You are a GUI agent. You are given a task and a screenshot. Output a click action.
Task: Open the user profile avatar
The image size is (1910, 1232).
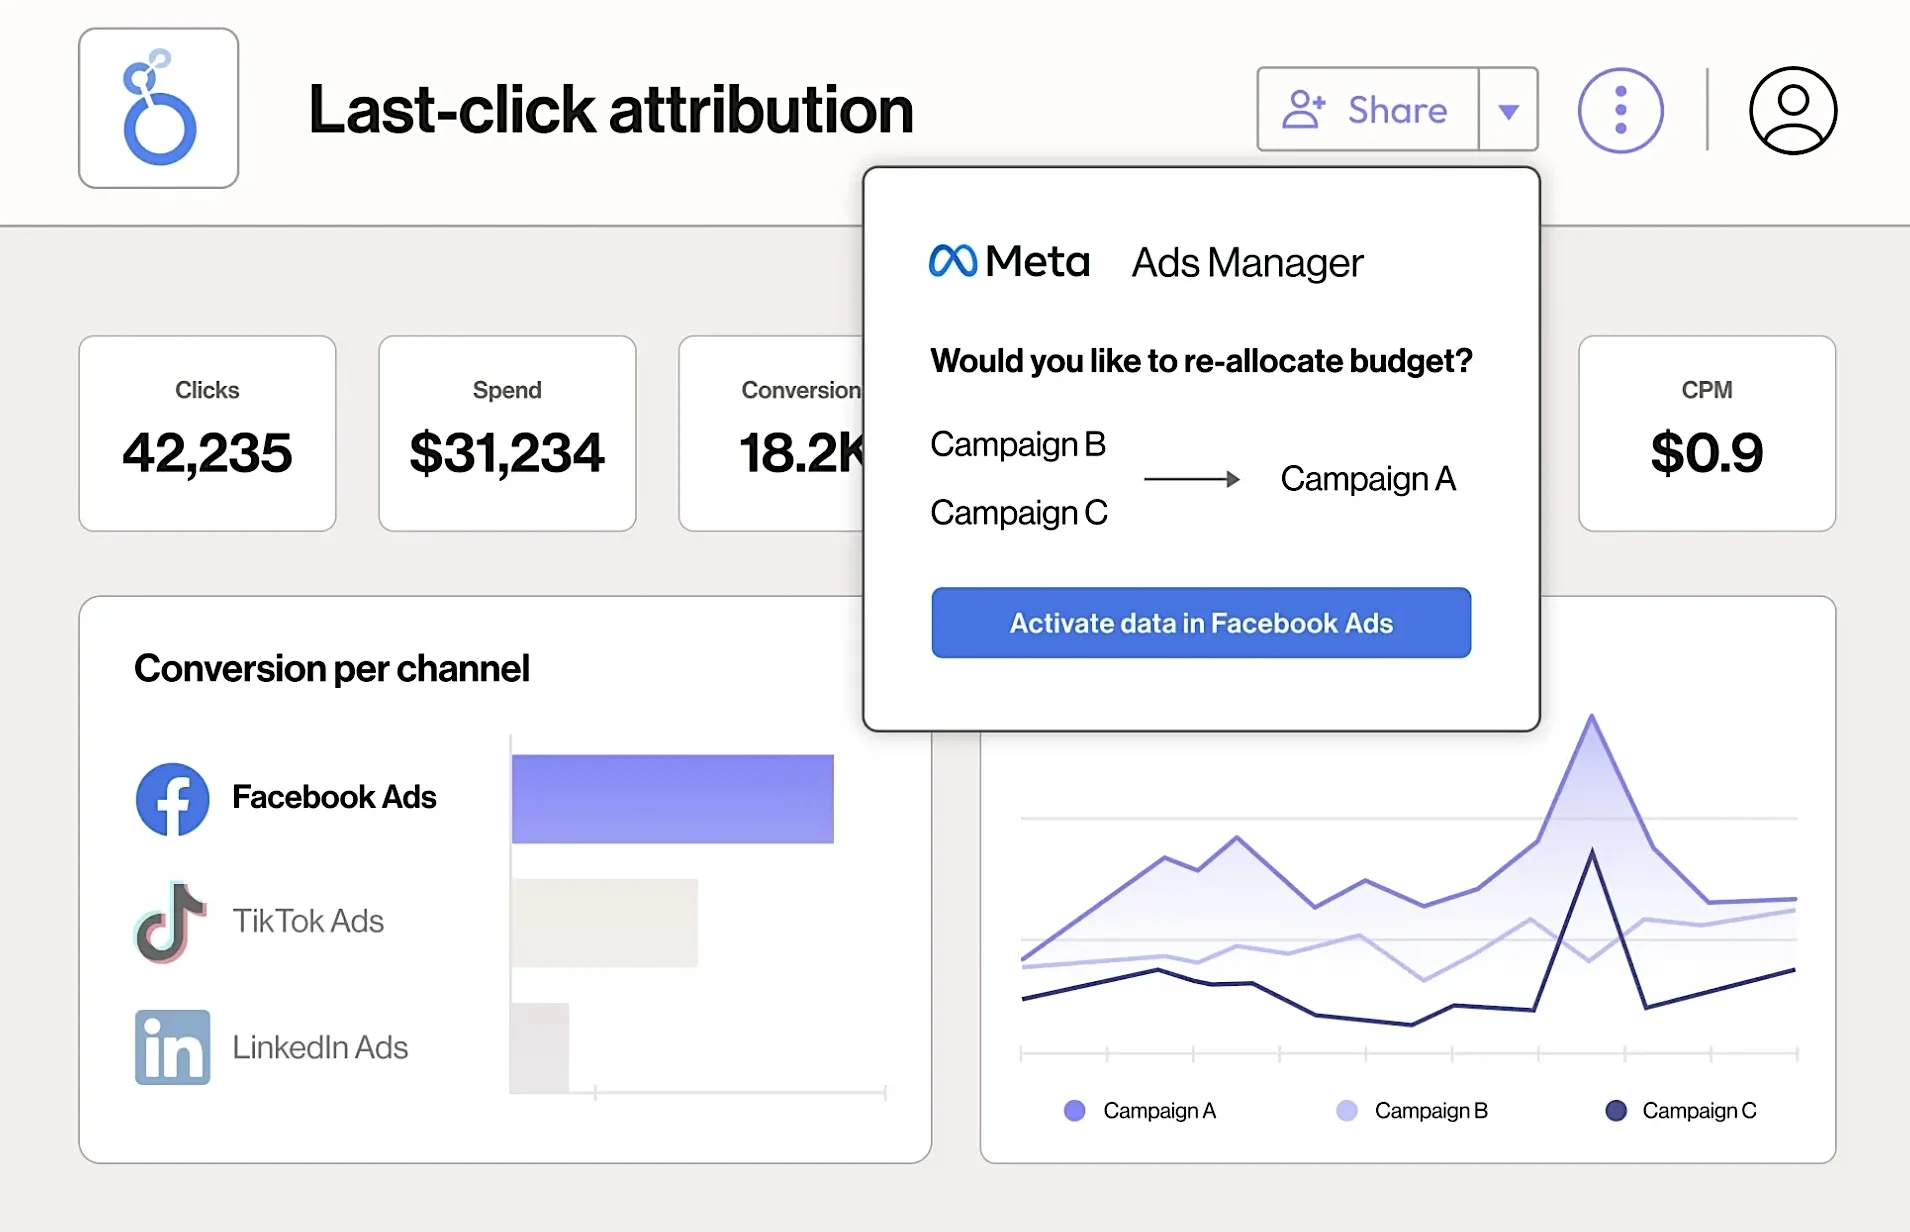(x=1792, y=110)
